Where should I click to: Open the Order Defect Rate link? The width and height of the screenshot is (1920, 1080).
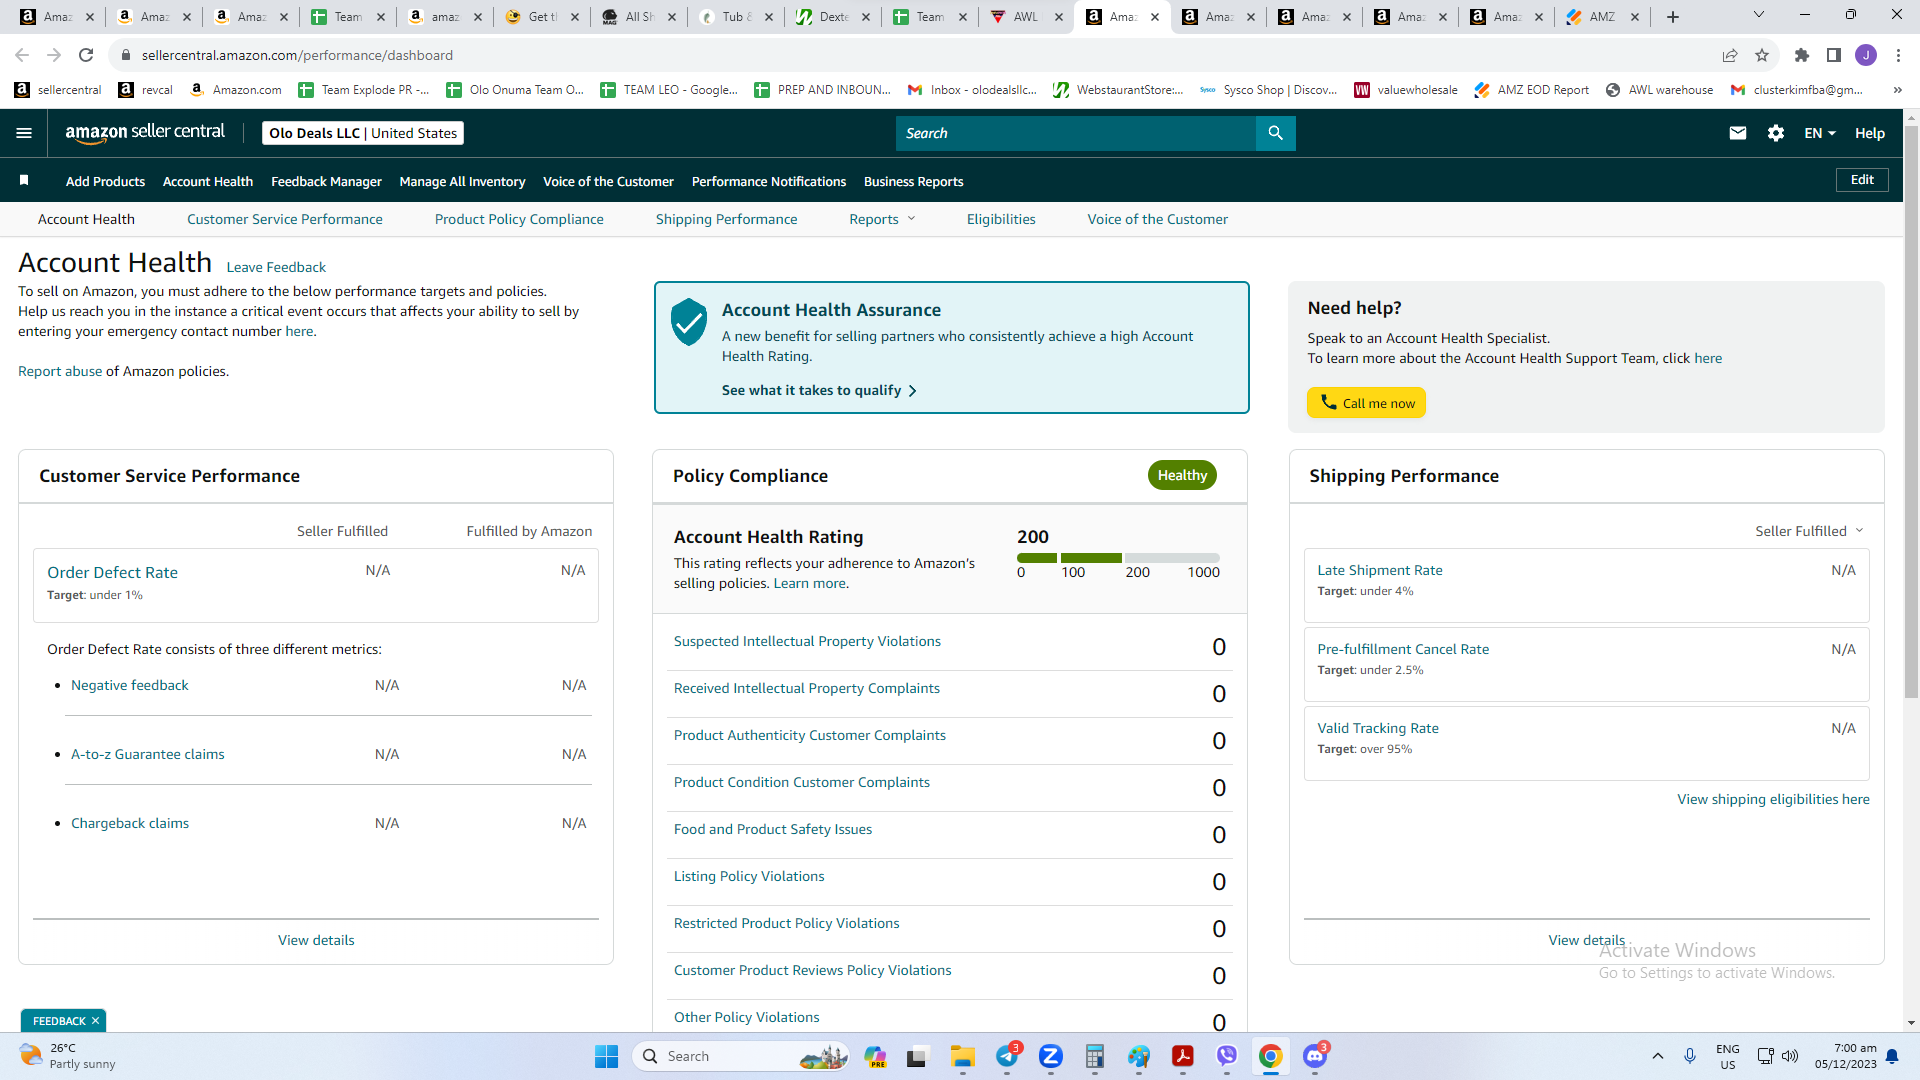(112, 572)
